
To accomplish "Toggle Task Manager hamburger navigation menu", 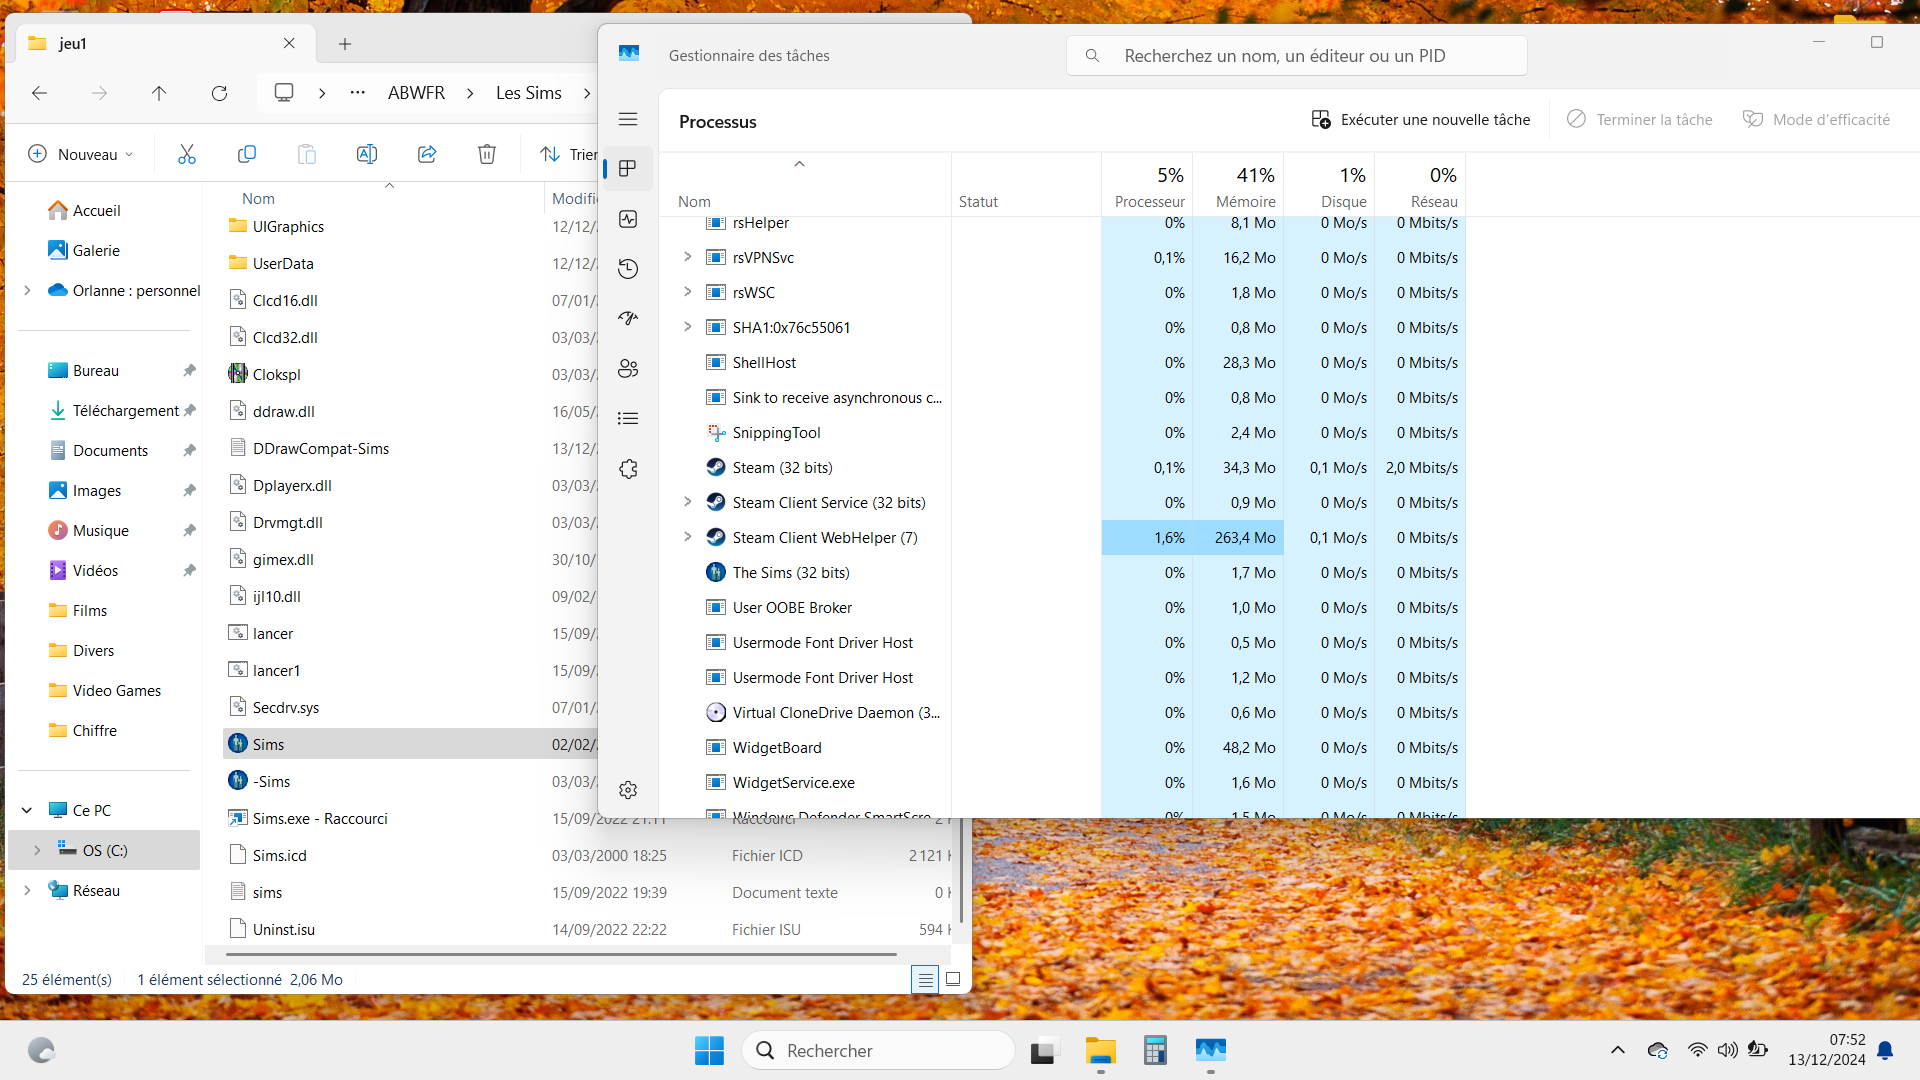I will [628, 119].
